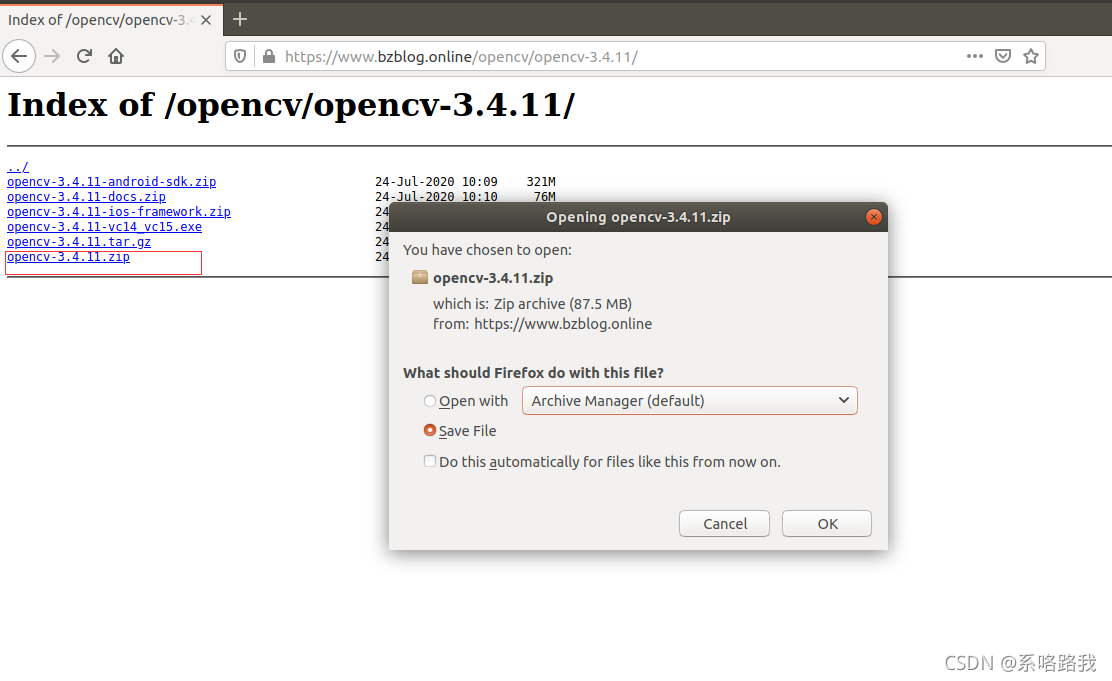
Task: Select the Save File radio button
Action: [430, 431]
